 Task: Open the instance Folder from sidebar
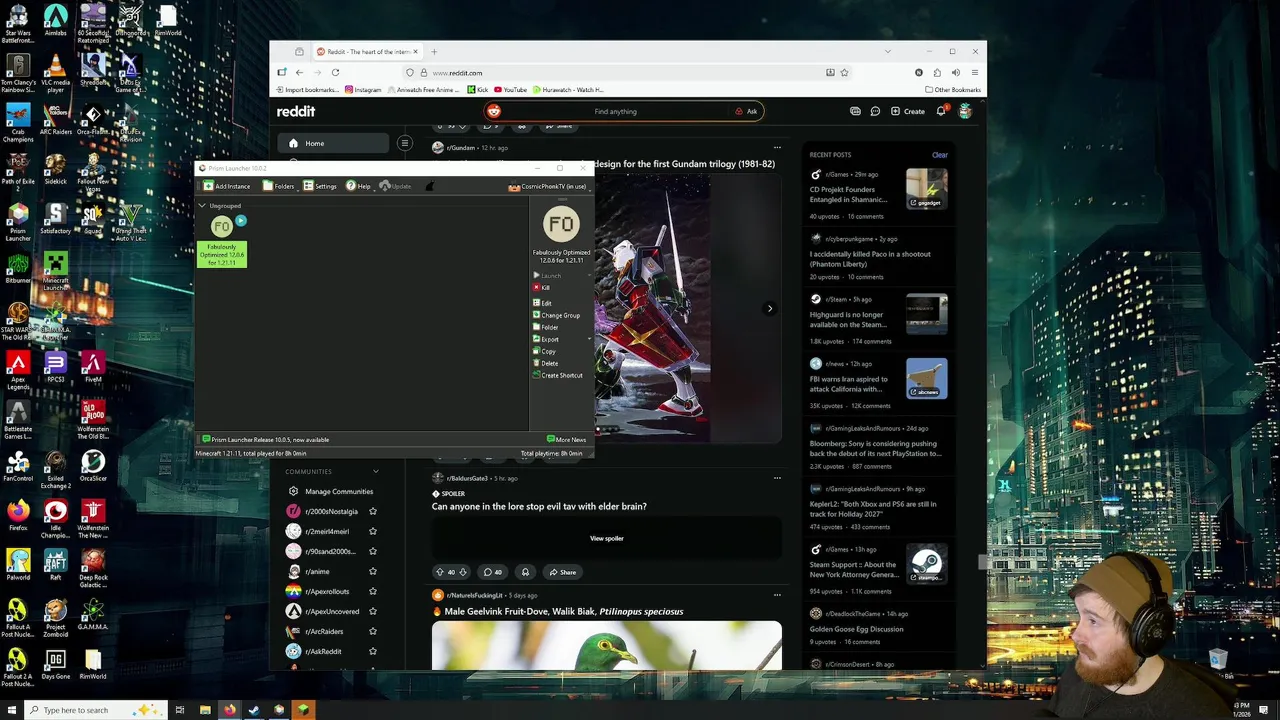[x=546, y=327]
